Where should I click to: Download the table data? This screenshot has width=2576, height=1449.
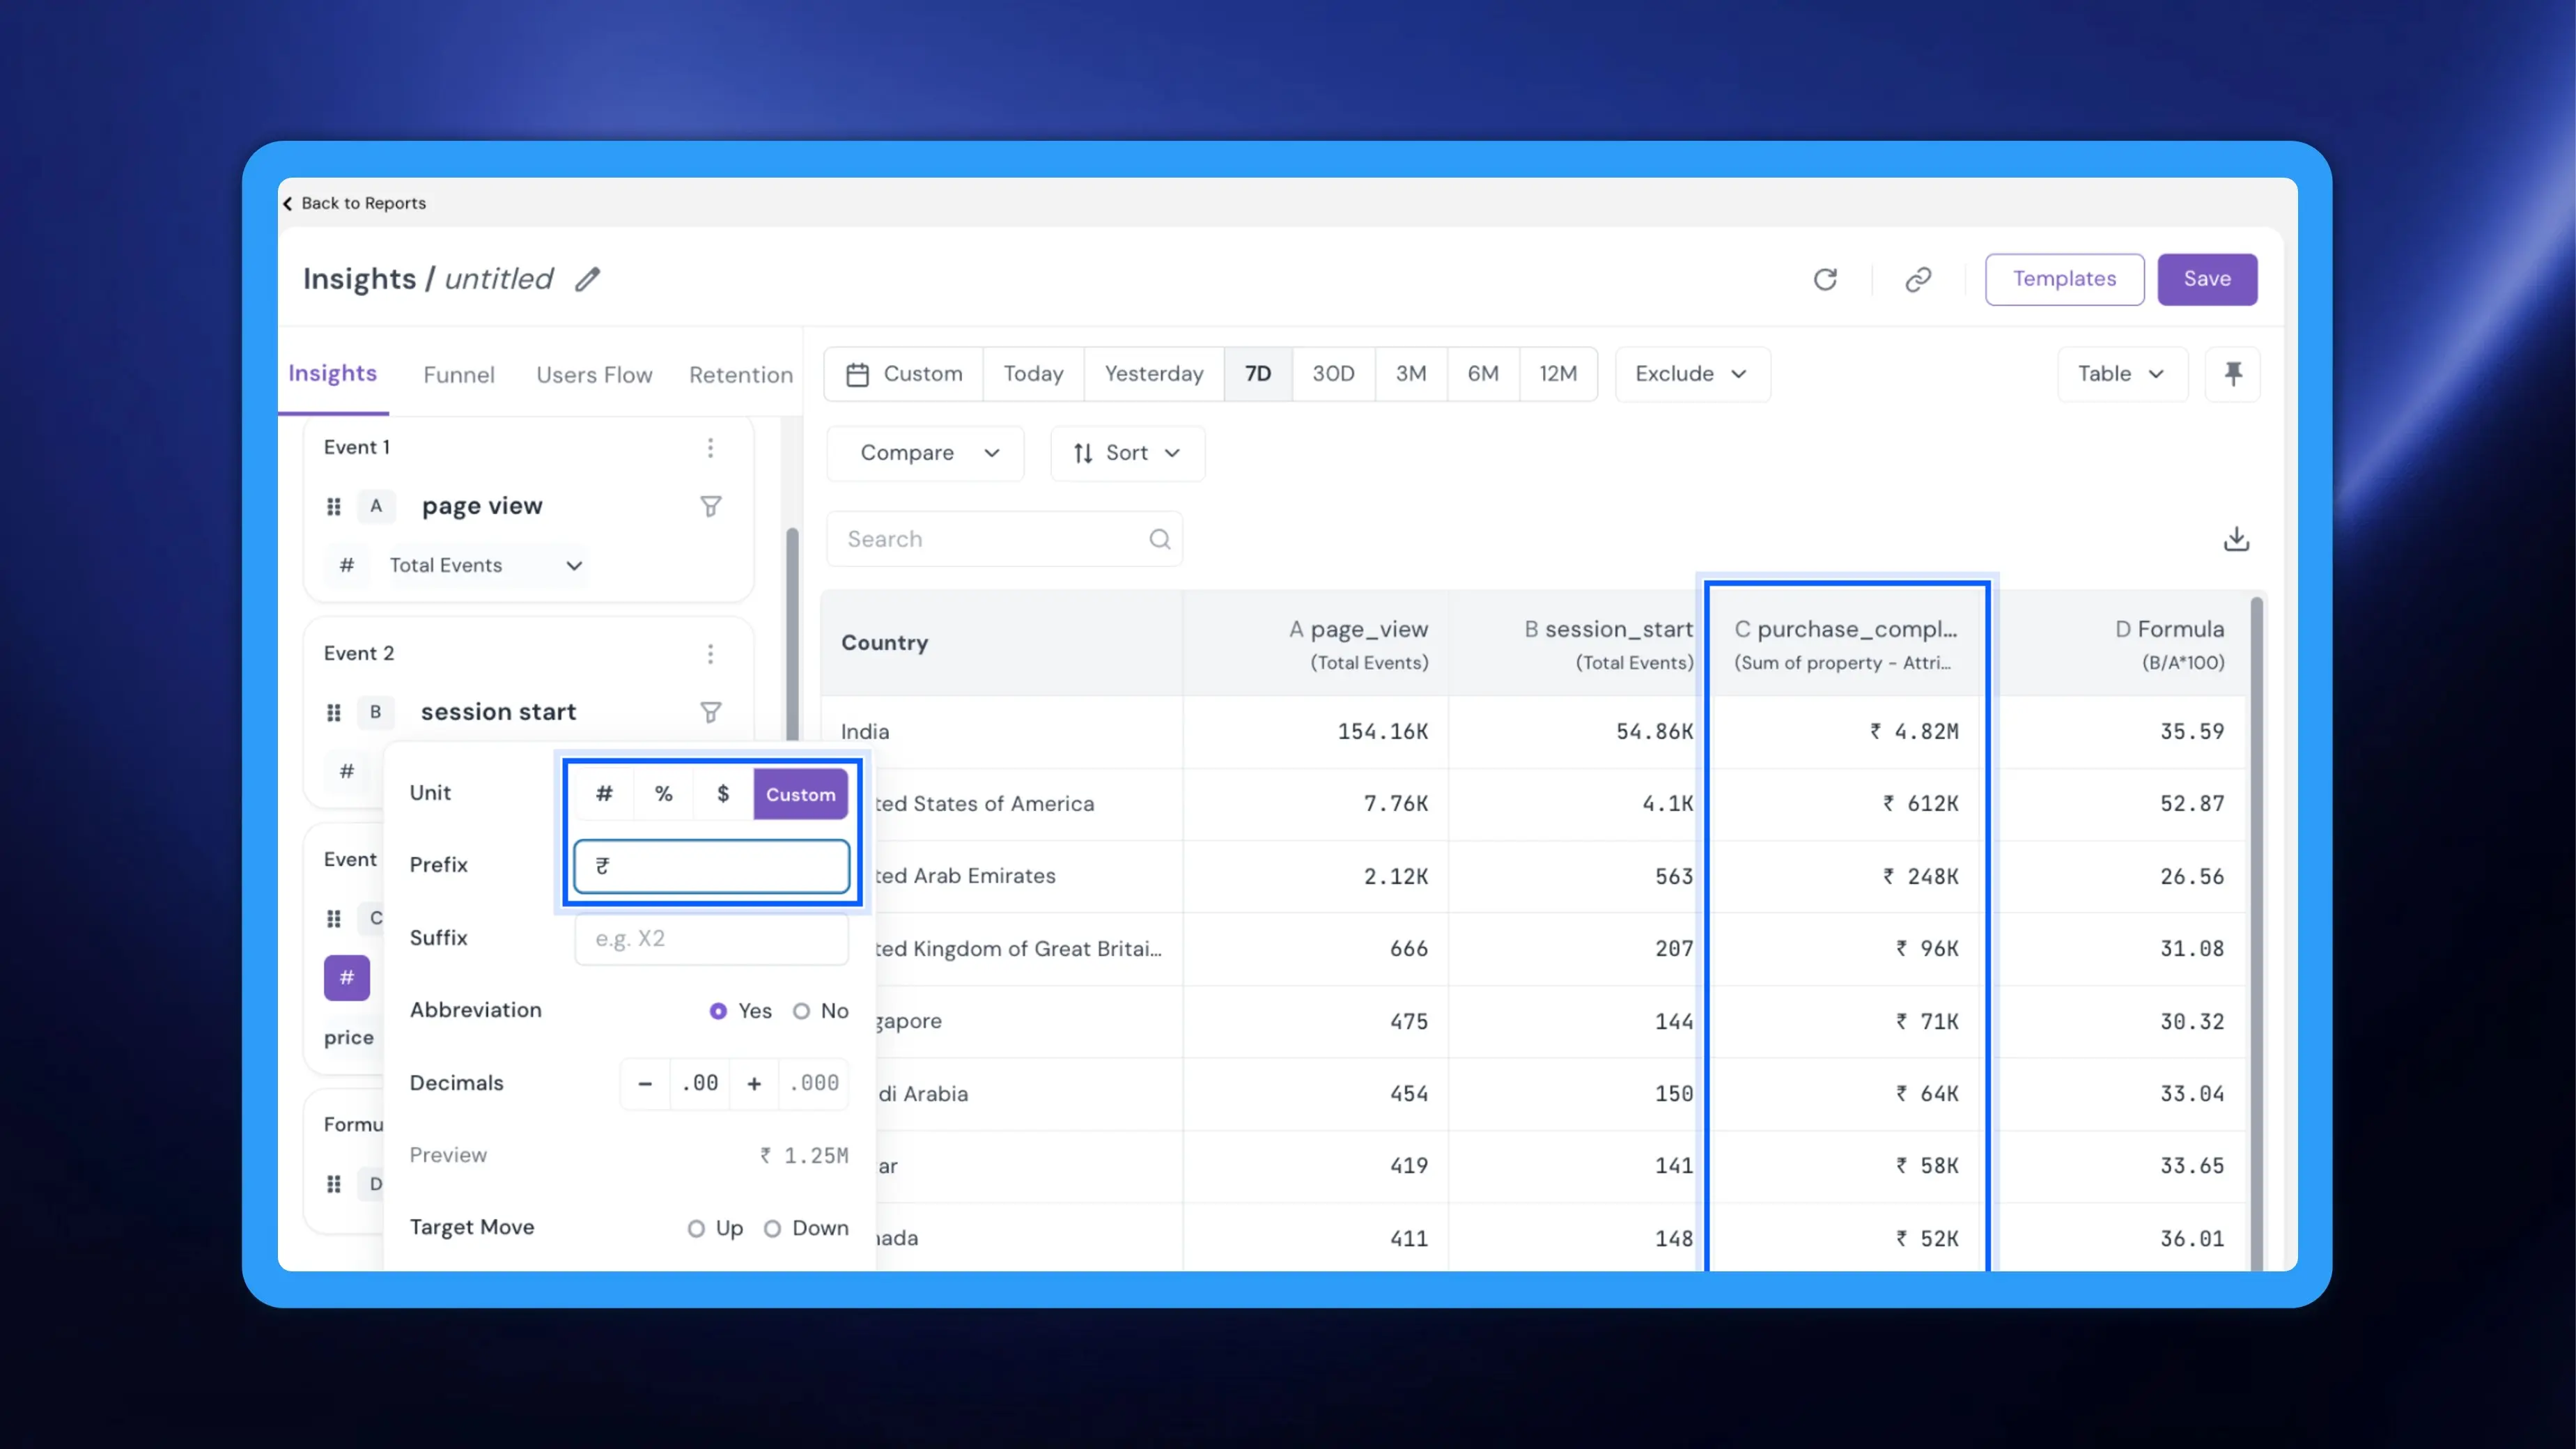pos(2236,539)
